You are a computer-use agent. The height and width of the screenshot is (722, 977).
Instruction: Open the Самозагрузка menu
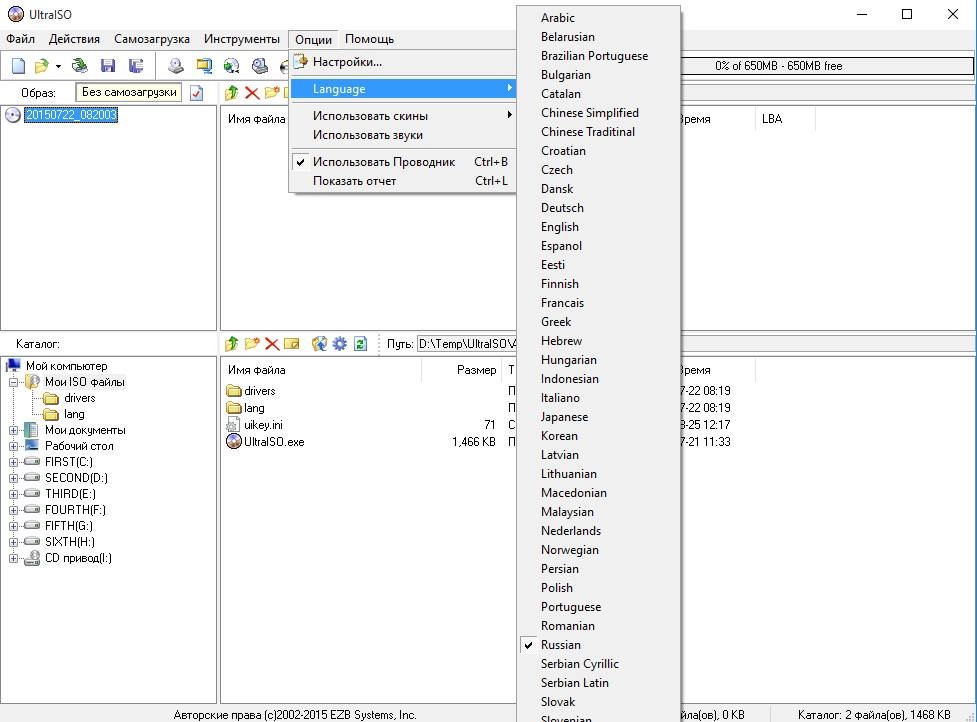pyautogui.click(x=151, y=39)
